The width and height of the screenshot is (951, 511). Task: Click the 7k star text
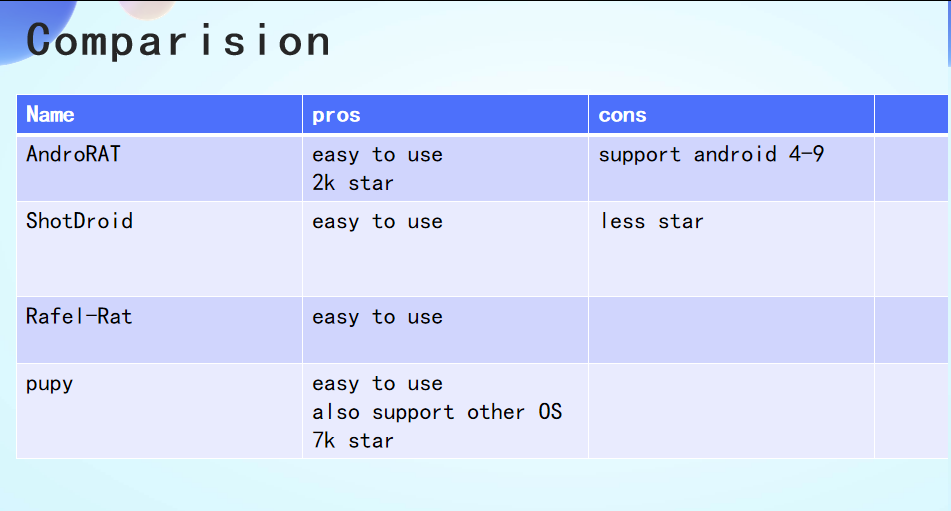point(353,440)
